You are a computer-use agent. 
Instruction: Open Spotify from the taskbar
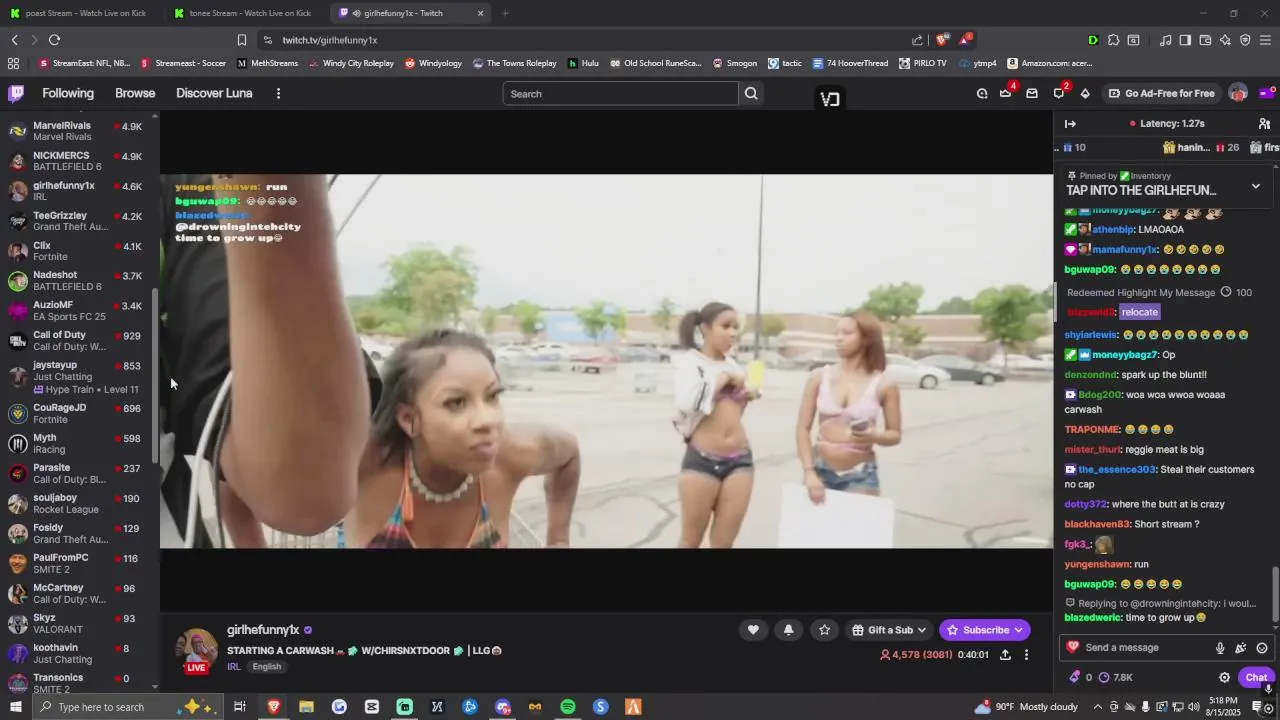568,707
